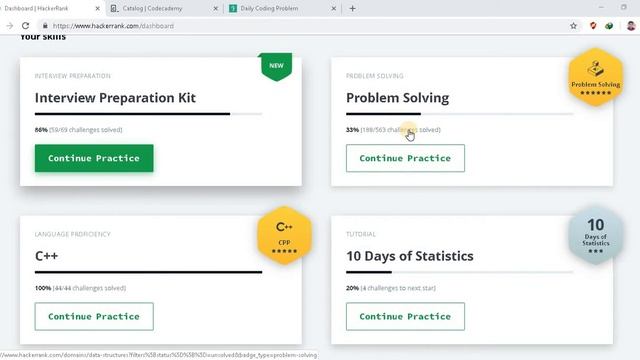Click the NEW ribbon on Interview Kit card

[x=276, y=67]
